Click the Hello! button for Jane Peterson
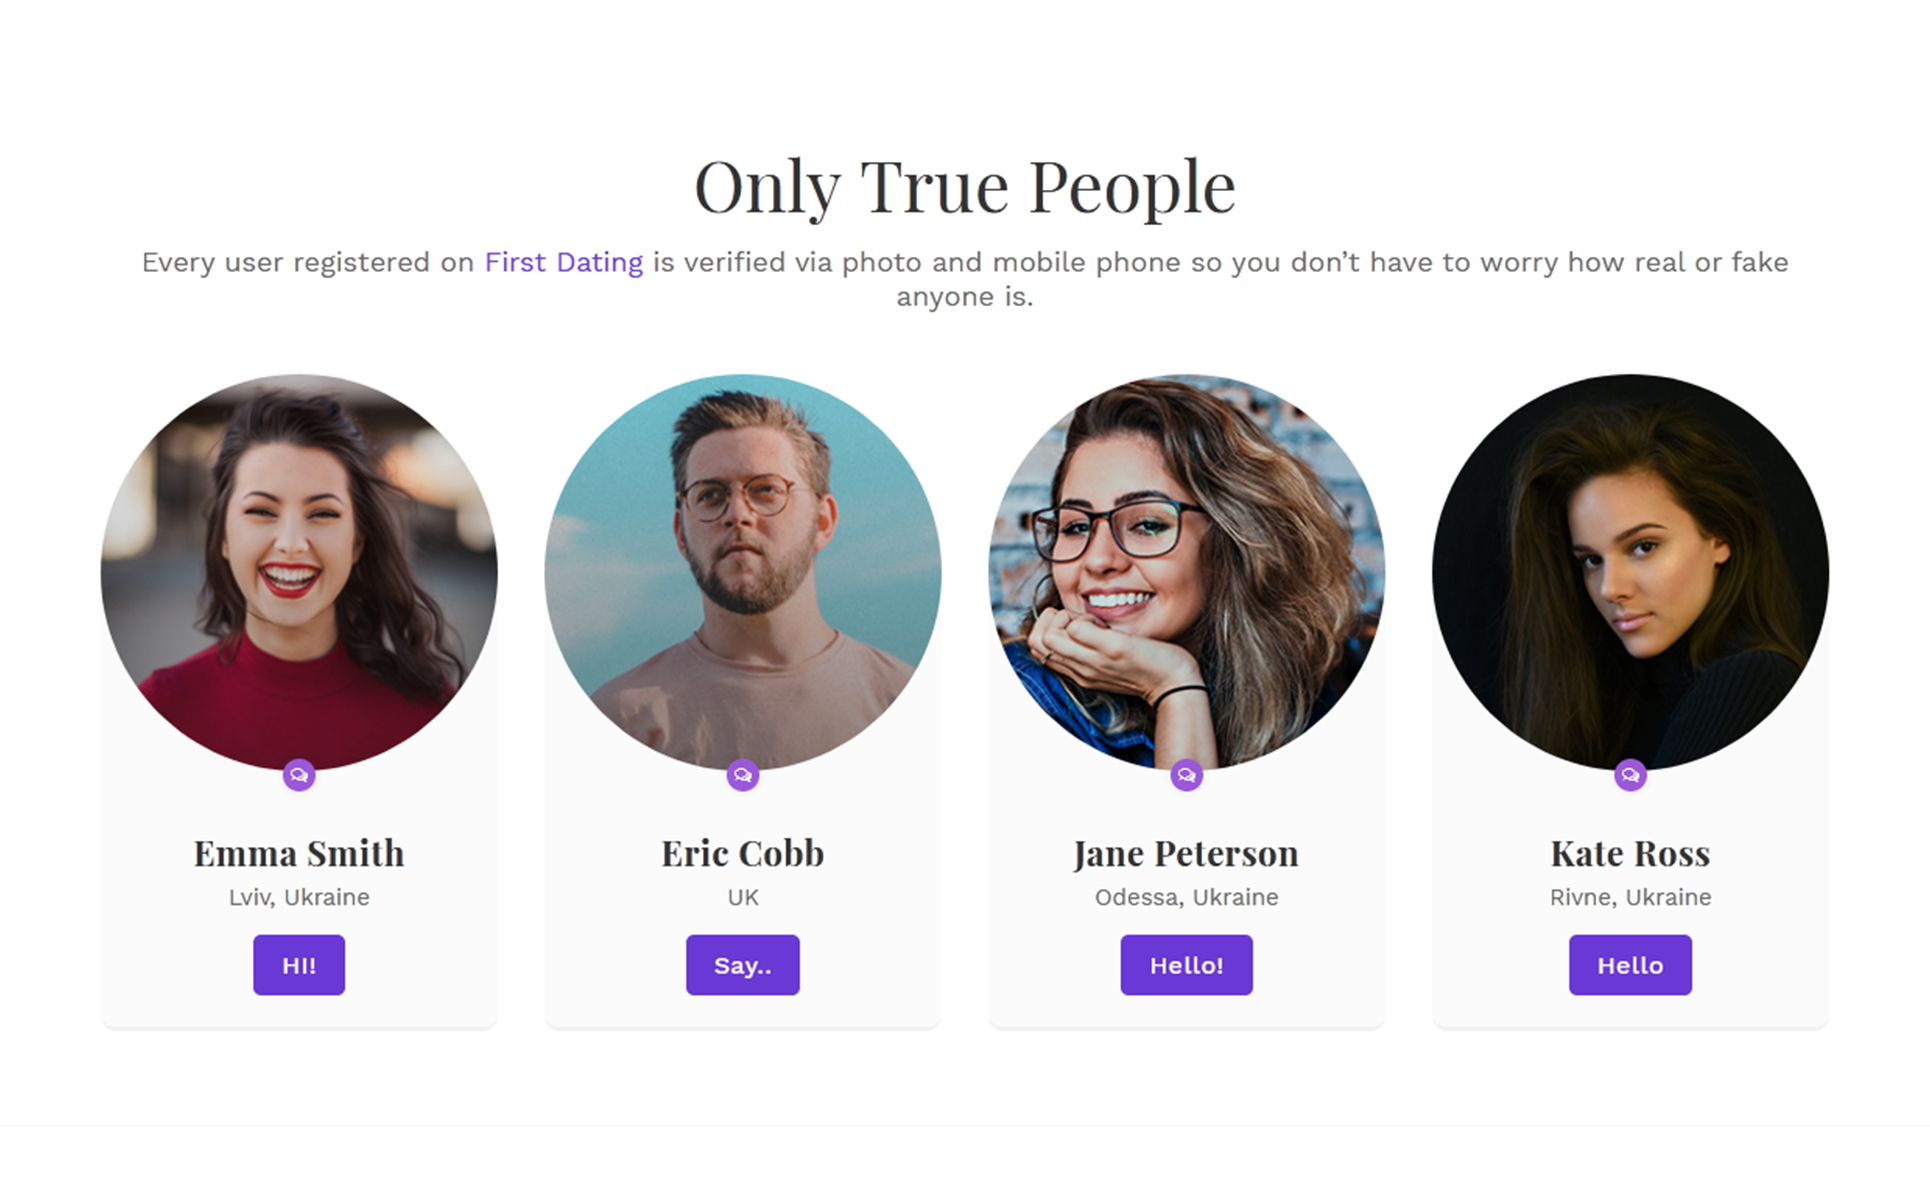Image resolution: width=1930 pixels, height=1200 pixels. (1187, 965)
